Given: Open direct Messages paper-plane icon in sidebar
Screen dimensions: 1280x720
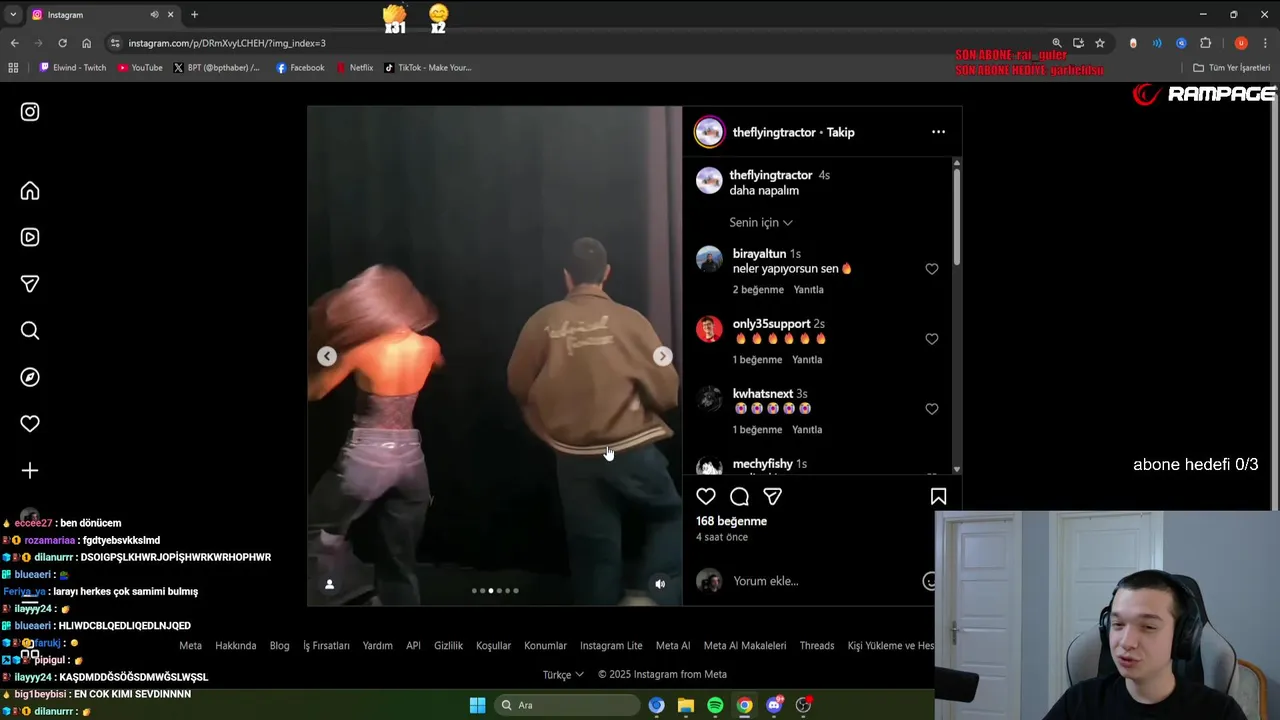Looking at the screenshot, I should point(30,284).
